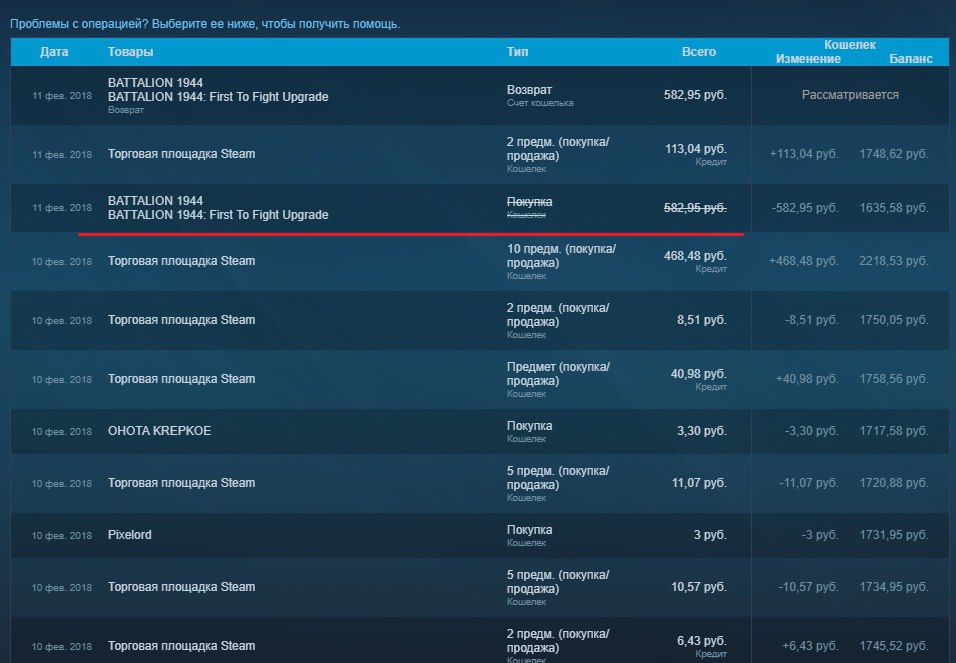Select the 10 предм. market transaction for 468,48 руб.
Screen dimensions: 956x663
coord(181,261)
